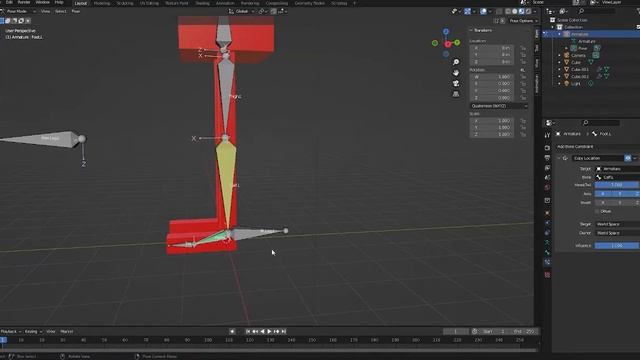The width and height of the screenshot is (640, 360).
Task: Toggle viewport overlays button
Action: [484, 11]
